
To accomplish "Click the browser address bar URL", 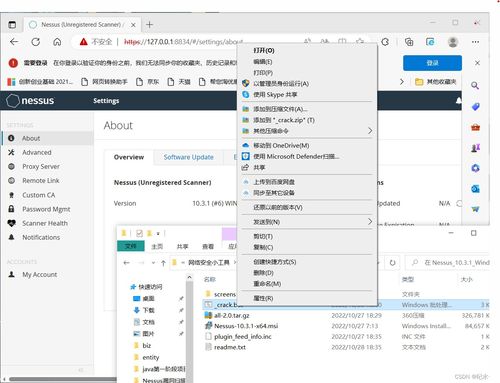I will click(183, 42).
